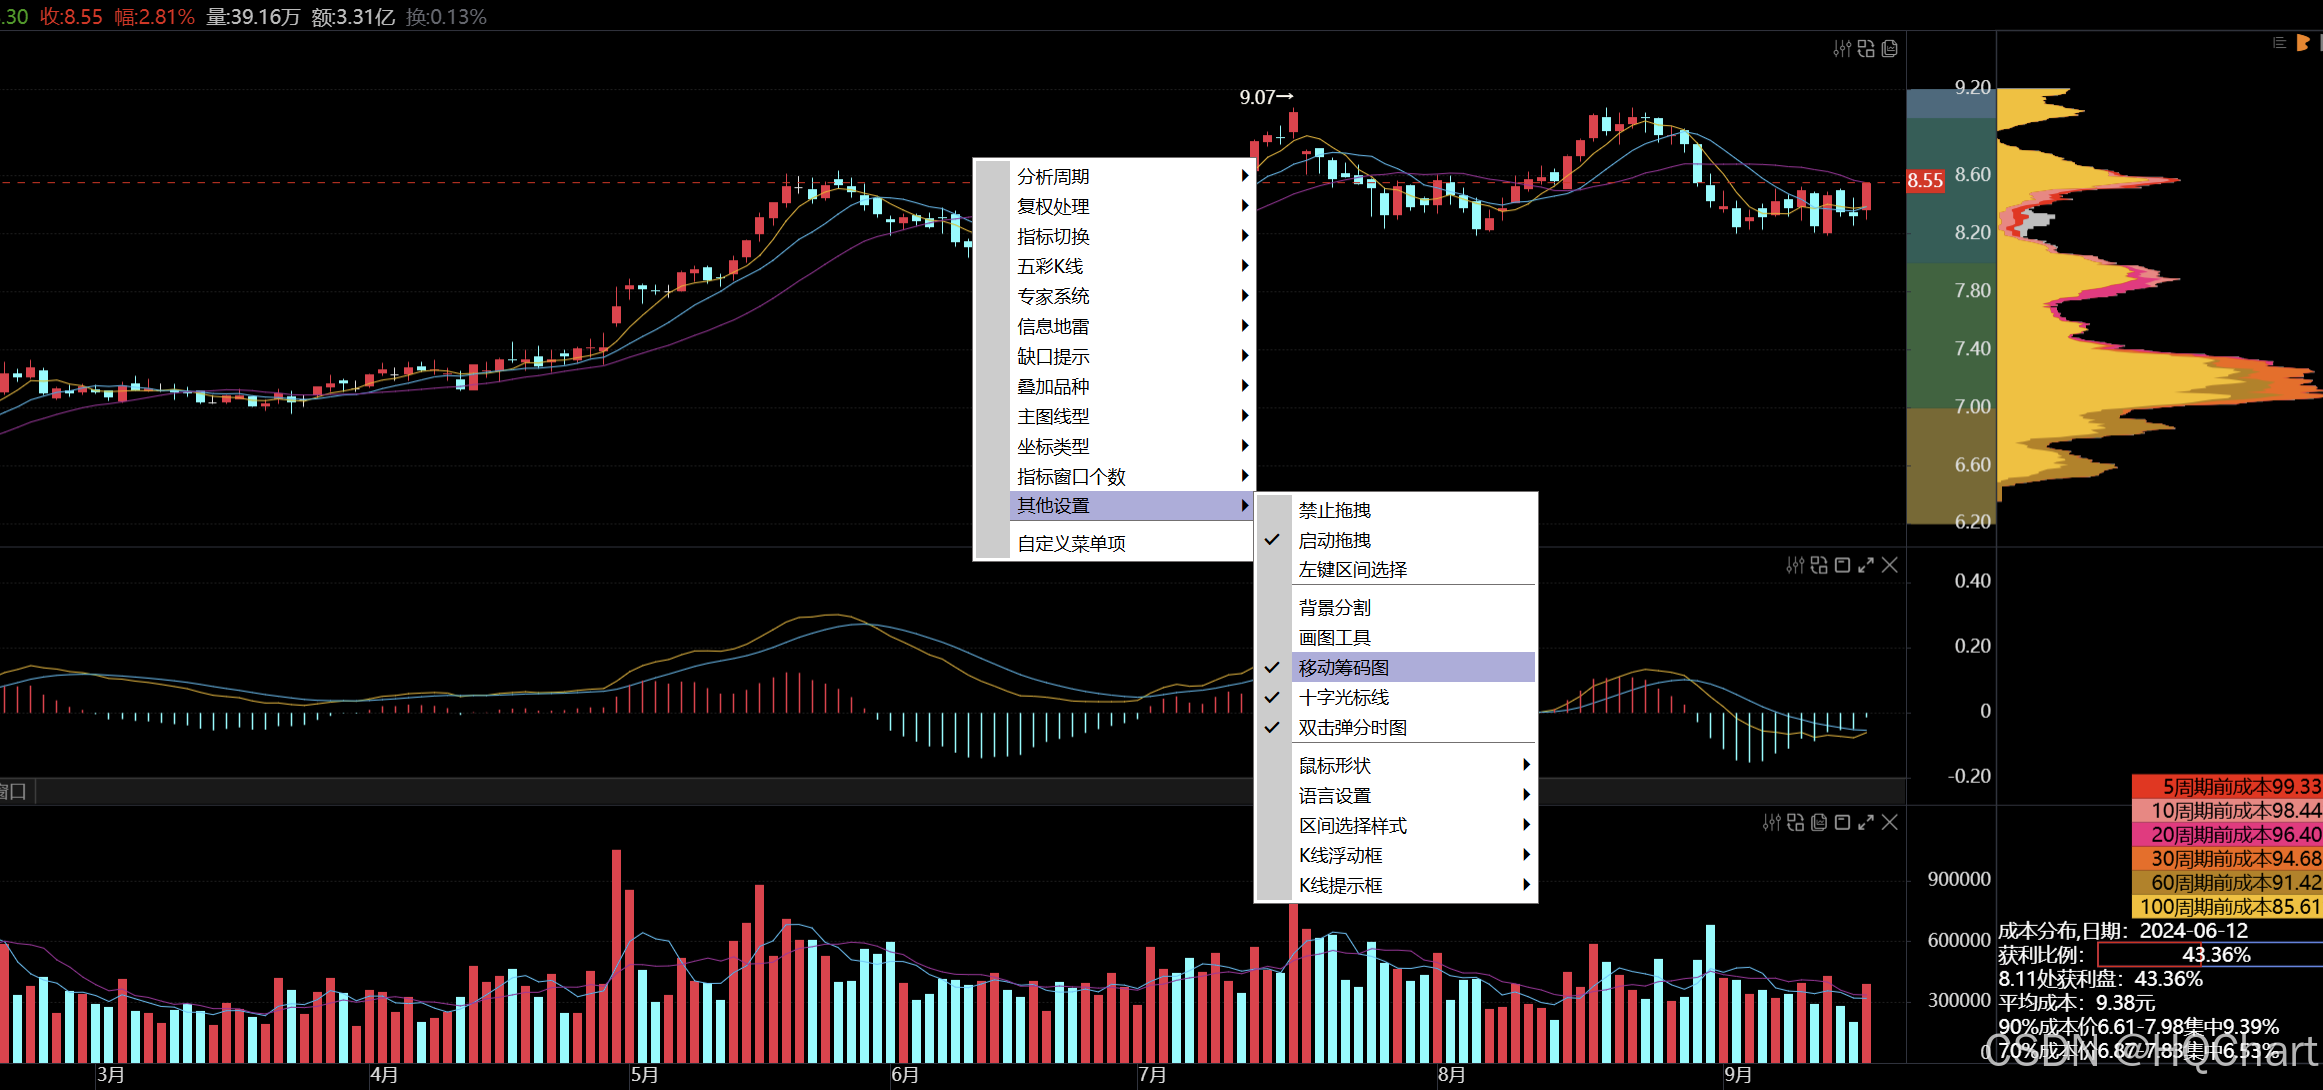The width and height of the screenshot is (2323, 1090).
Task: Click main chart switch-indicator swap icon
Action: (1866, 49)
